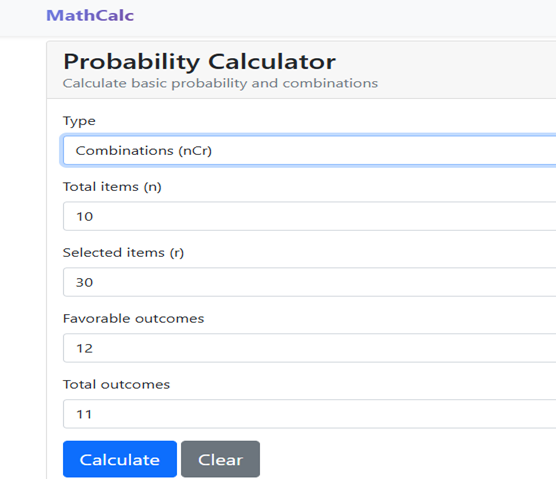The height and width of the screenshot is (479, 556).
Task: Expand the Type combo box
Action: [309, 150]
